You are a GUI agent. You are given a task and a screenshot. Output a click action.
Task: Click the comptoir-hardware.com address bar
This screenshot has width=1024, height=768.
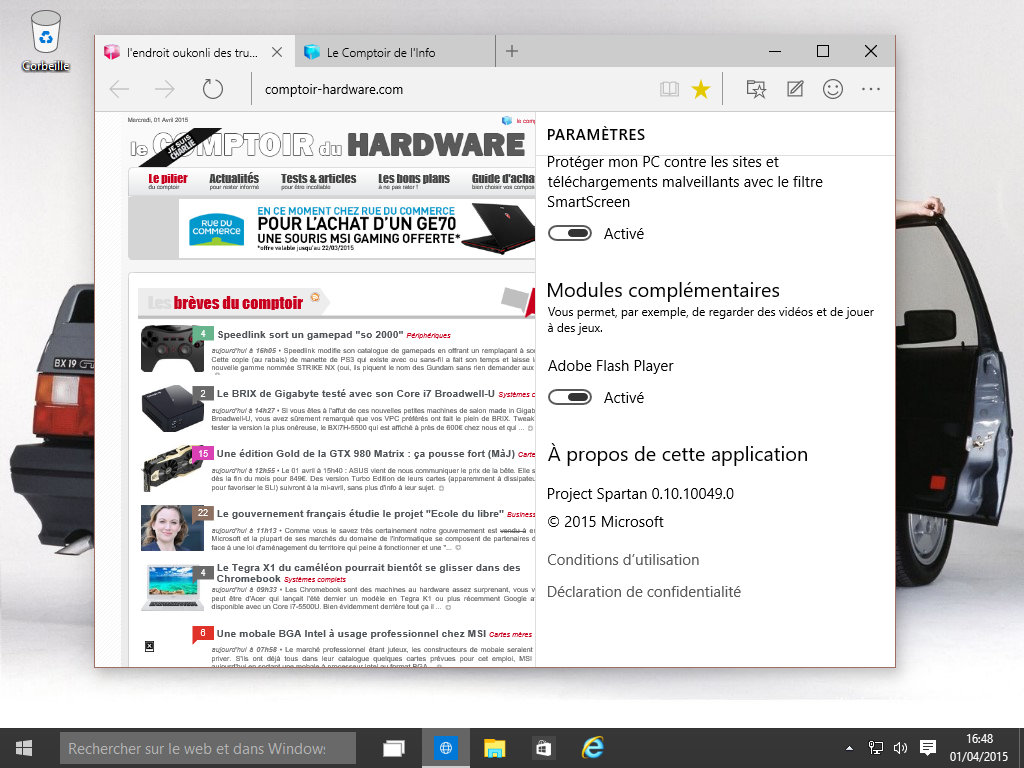450,89
